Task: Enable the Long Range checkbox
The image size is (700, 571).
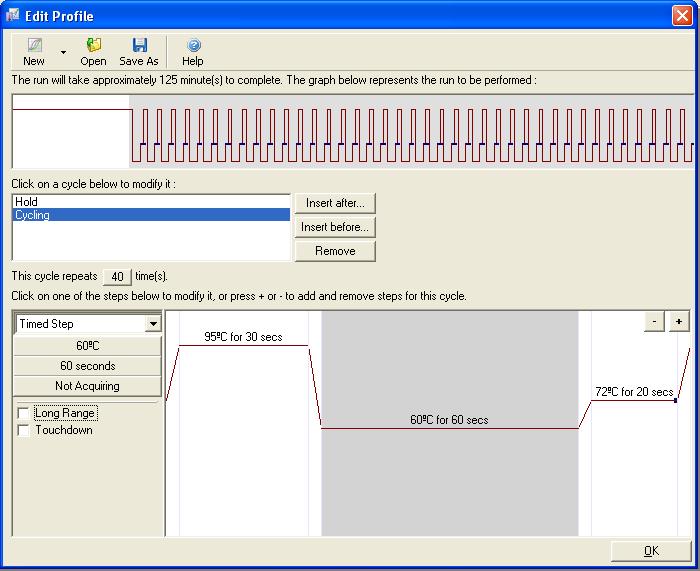Action: pyautogui.click(x=23, y=413)
